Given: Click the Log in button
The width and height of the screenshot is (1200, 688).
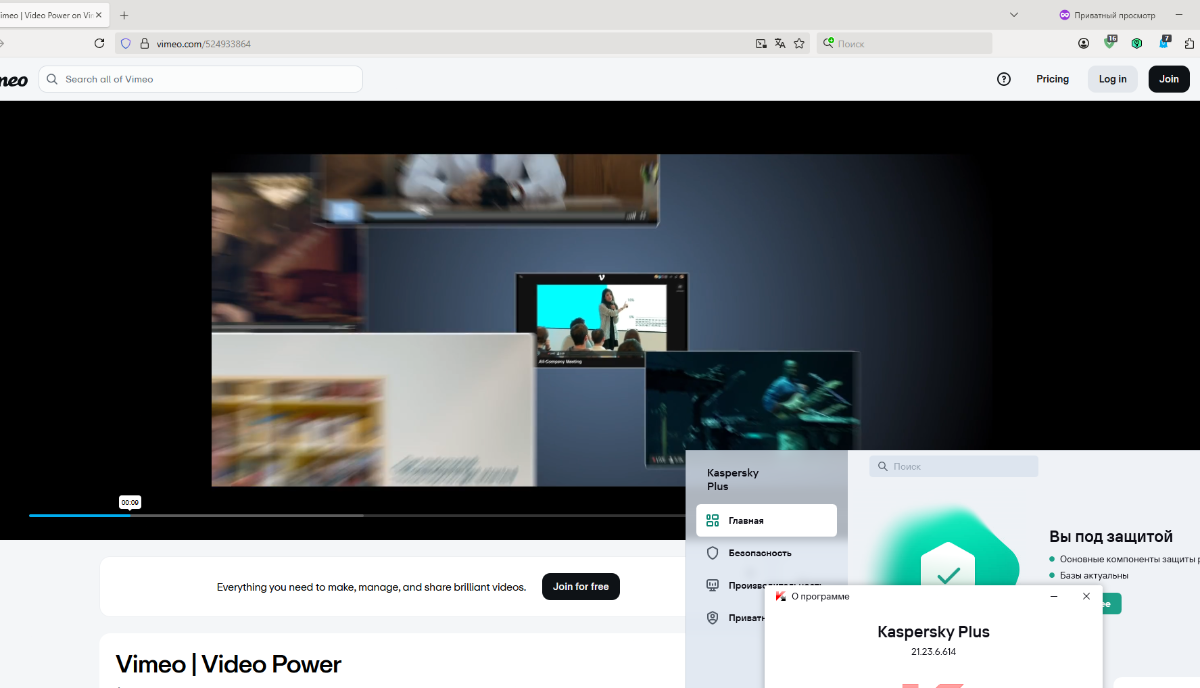Looking at the screenshot, I should [1113, 79].
